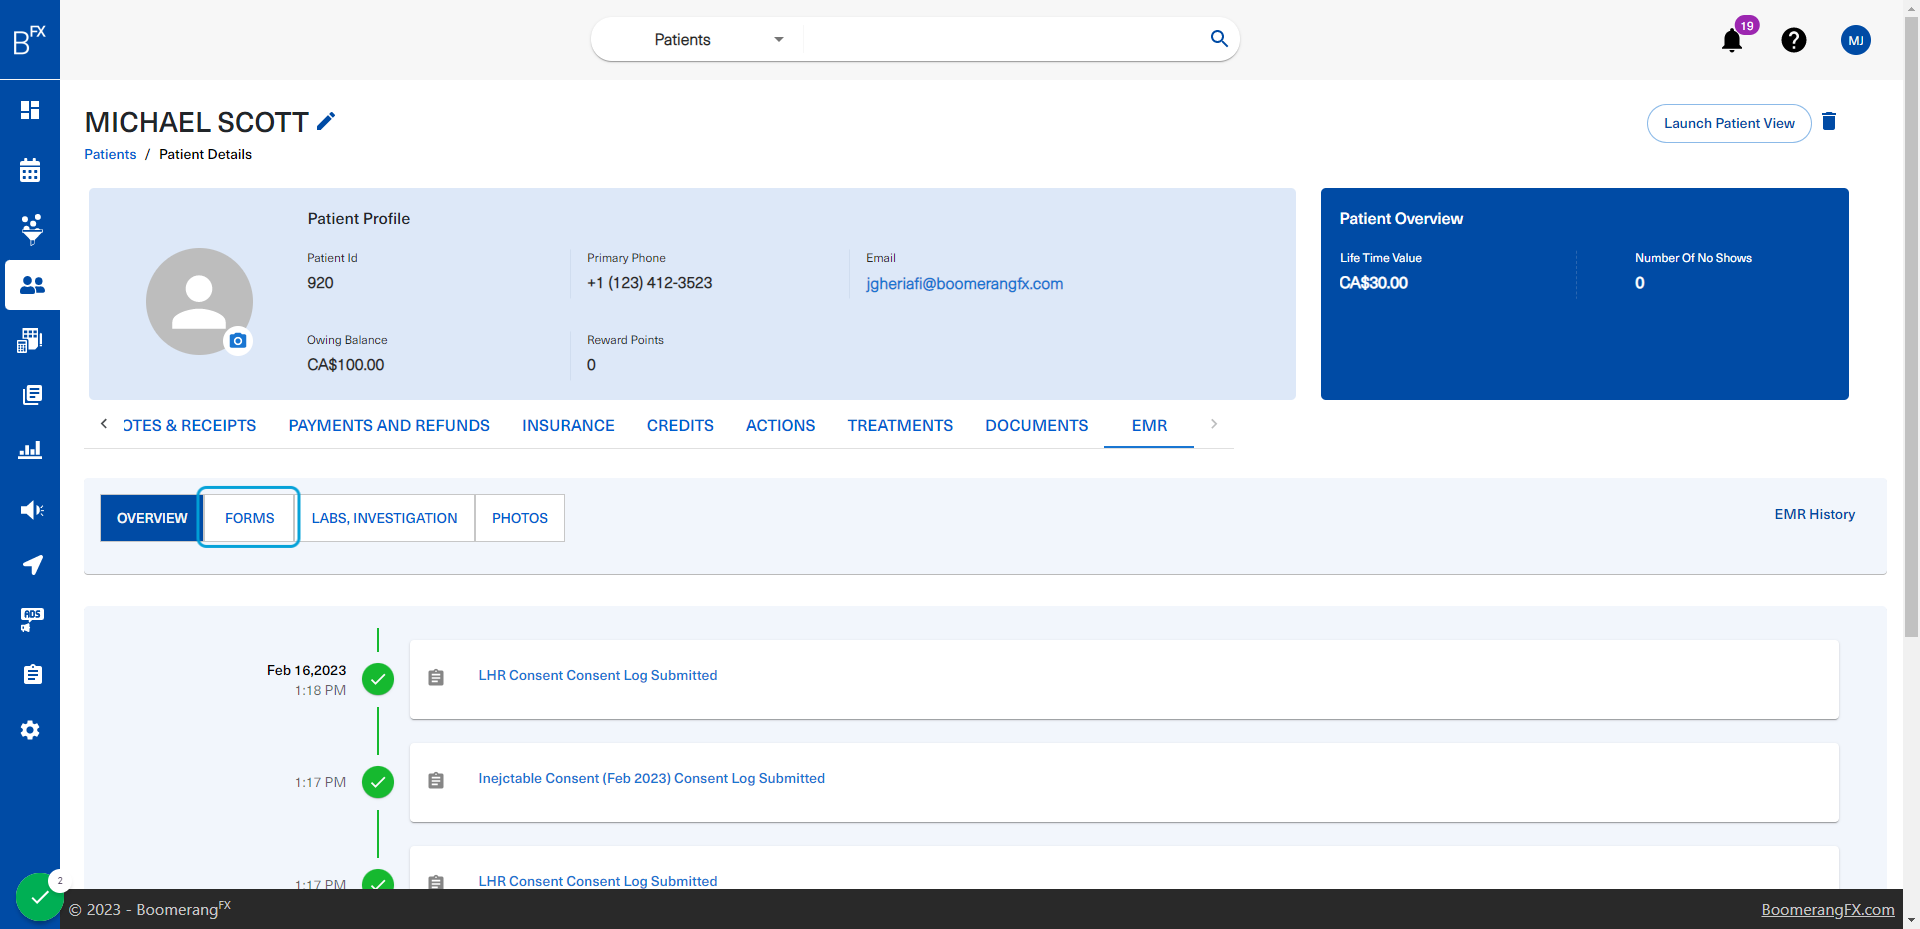This screenshot has width=1920, height=929.
Task: Switch to the Forms EMR sub-tab
Action: tap(249, 518)
